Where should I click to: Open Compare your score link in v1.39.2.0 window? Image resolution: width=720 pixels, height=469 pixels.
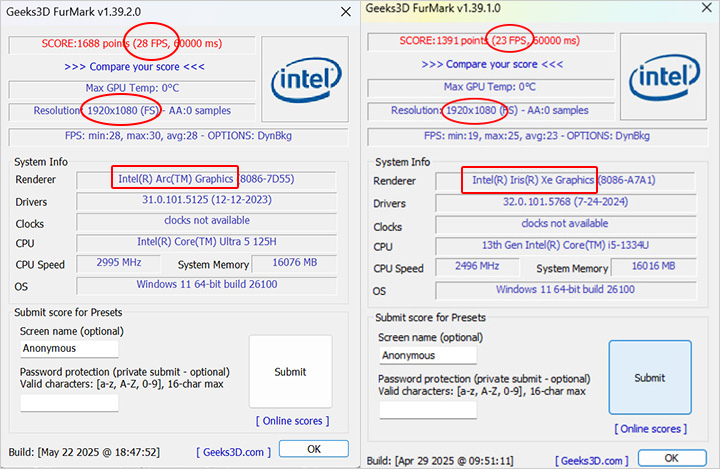134,67
